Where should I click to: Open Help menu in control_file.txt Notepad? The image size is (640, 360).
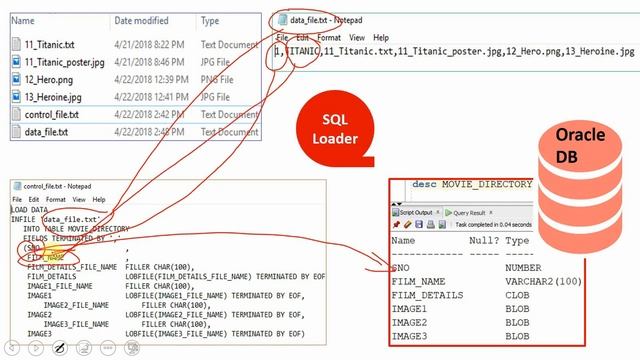(99, 199)
